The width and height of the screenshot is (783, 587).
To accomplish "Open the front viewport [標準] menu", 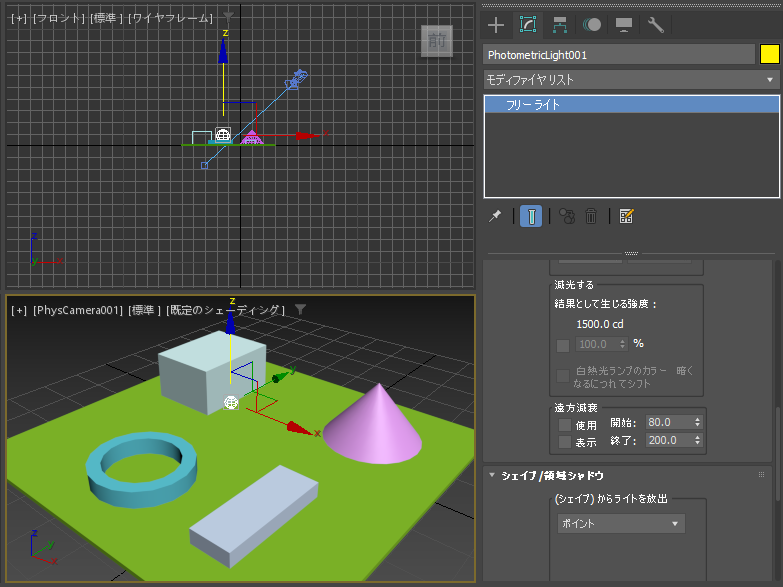I will [107, 18].
